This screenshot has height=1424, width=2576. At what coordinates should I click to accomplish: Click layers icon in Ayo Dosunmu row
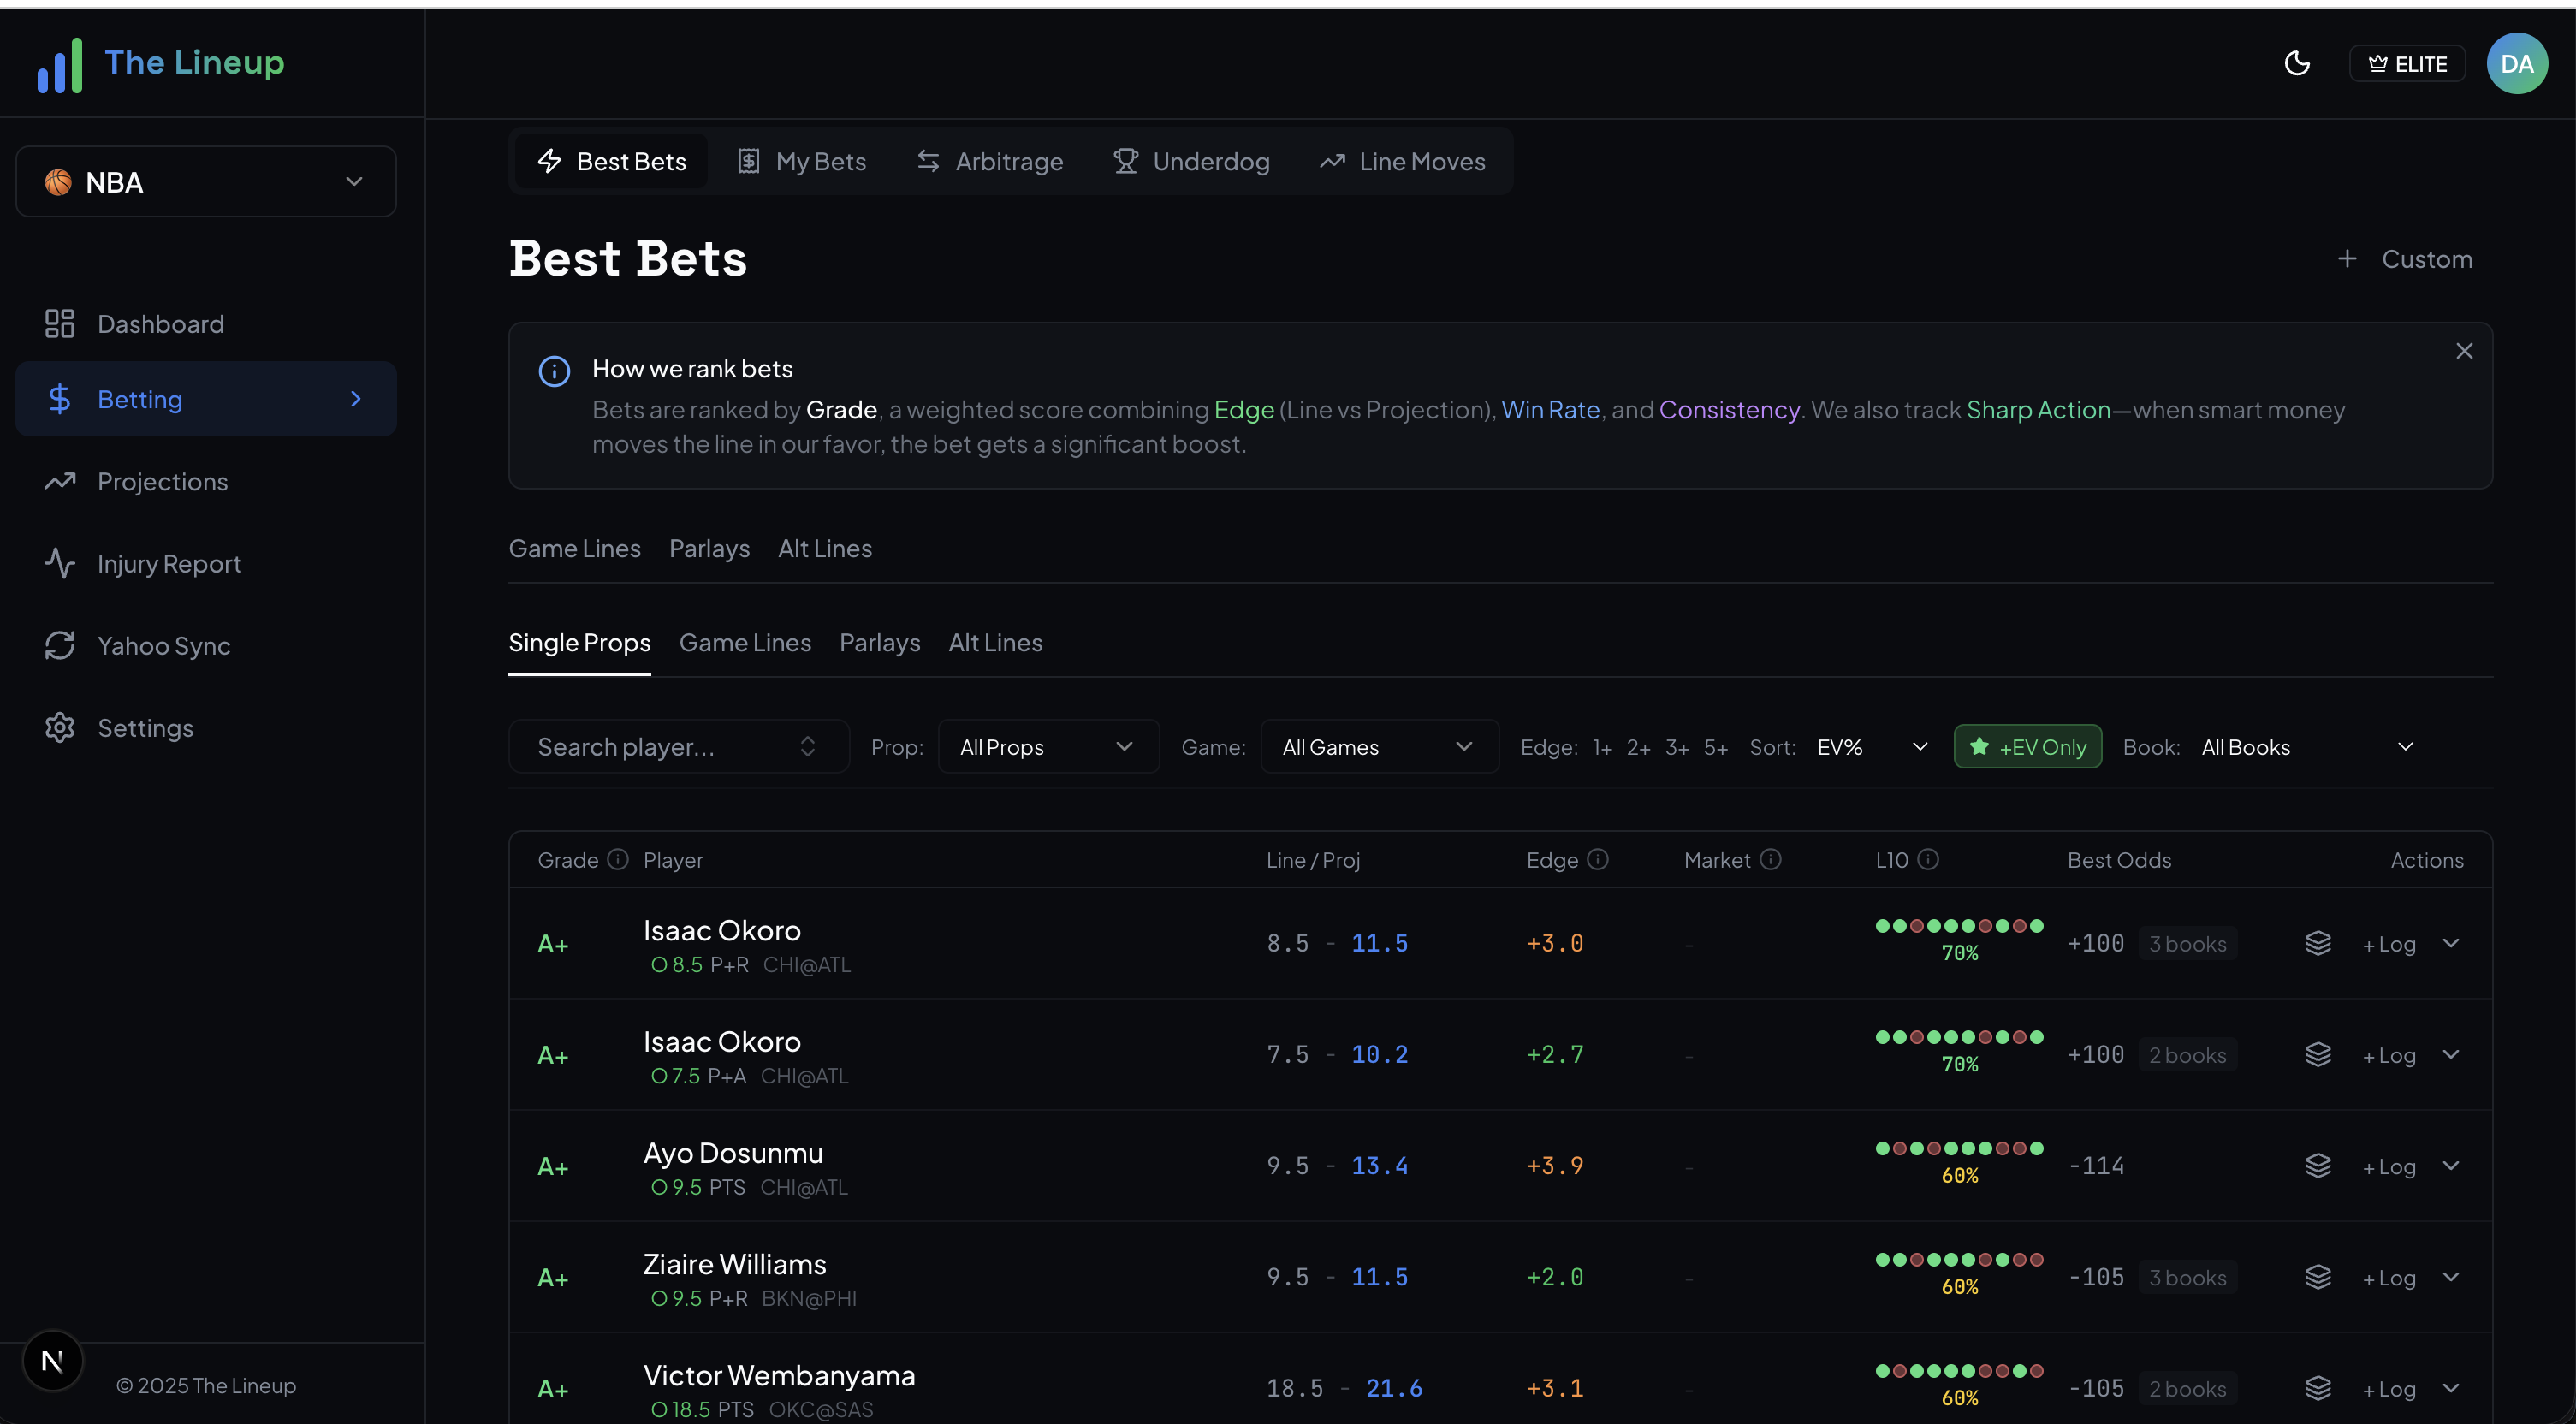point(2317,1166)
